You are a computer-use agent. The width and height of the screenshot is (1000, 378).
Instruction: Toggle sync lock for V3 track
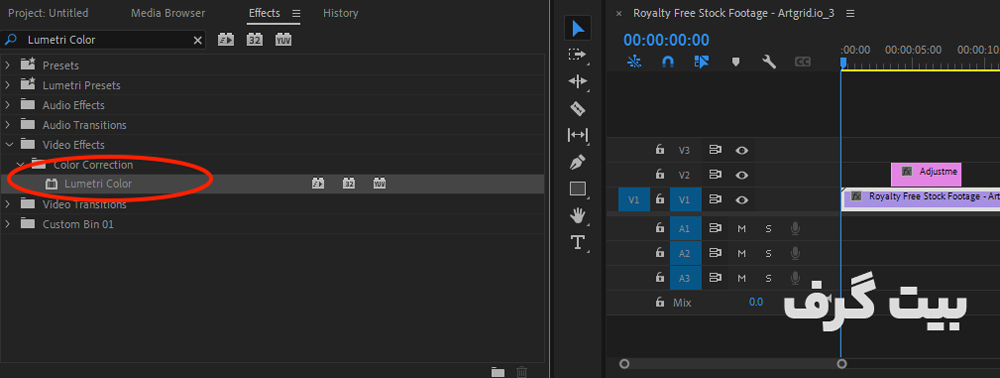(x=715, y=150)
